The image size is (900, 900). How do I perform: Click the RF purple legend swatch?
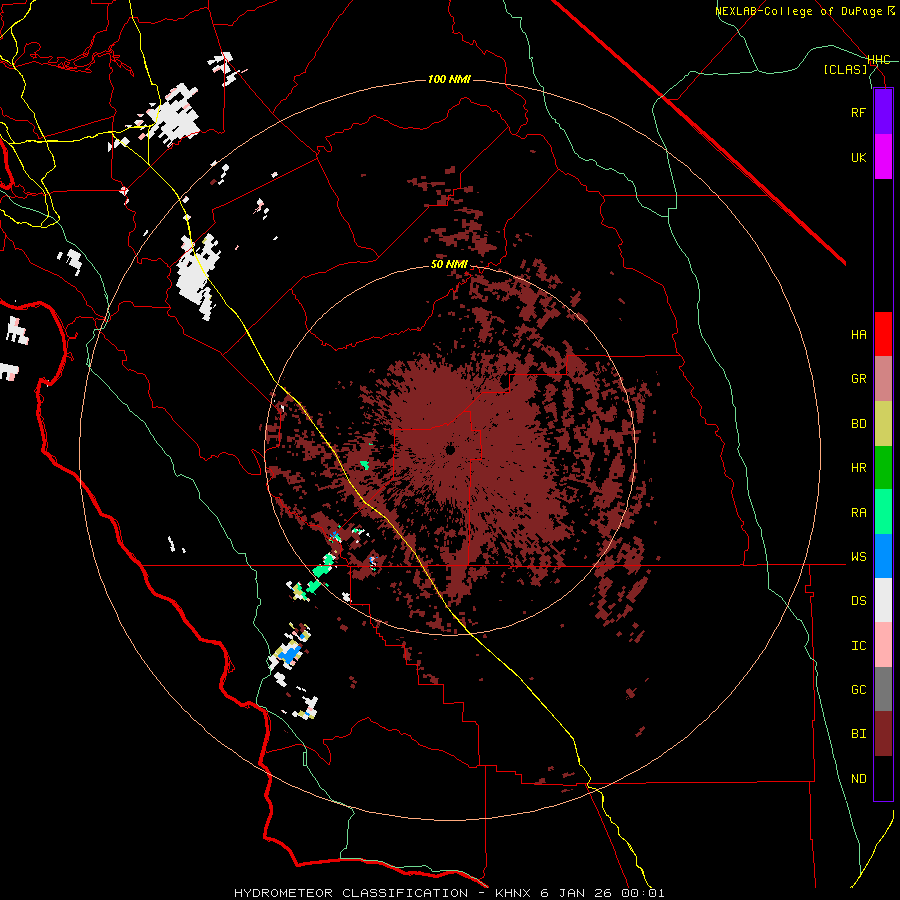click(883, 112)
